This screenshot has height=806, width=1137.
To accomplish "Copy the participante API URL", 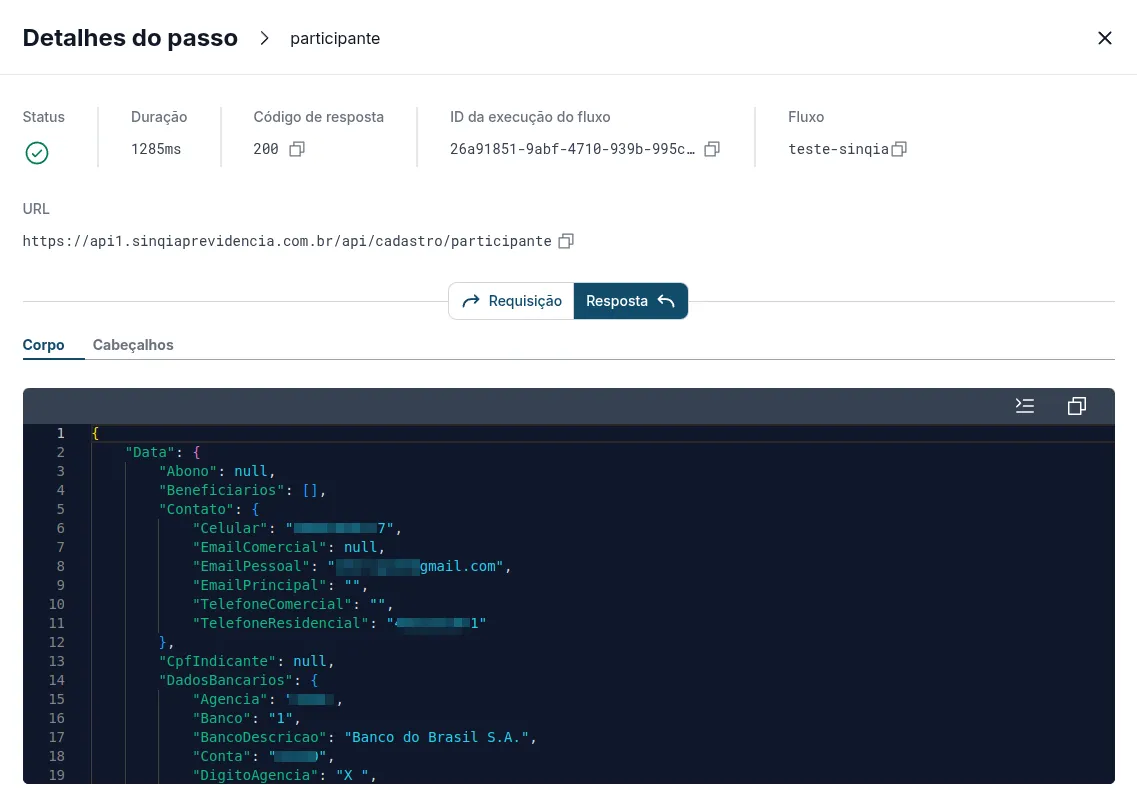I will point(566,241).
